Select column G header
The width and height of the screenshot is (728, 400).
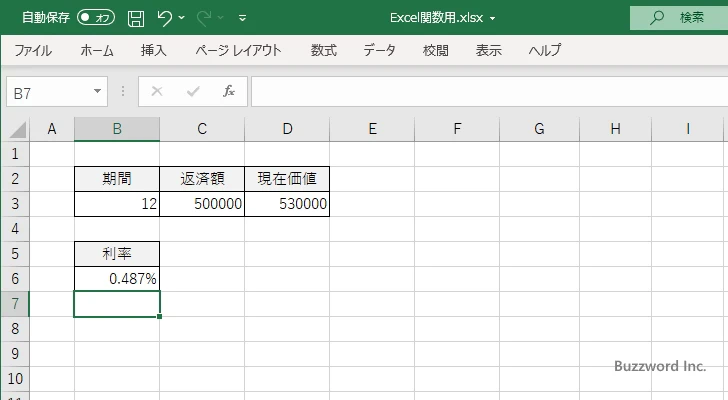[540, 129]
